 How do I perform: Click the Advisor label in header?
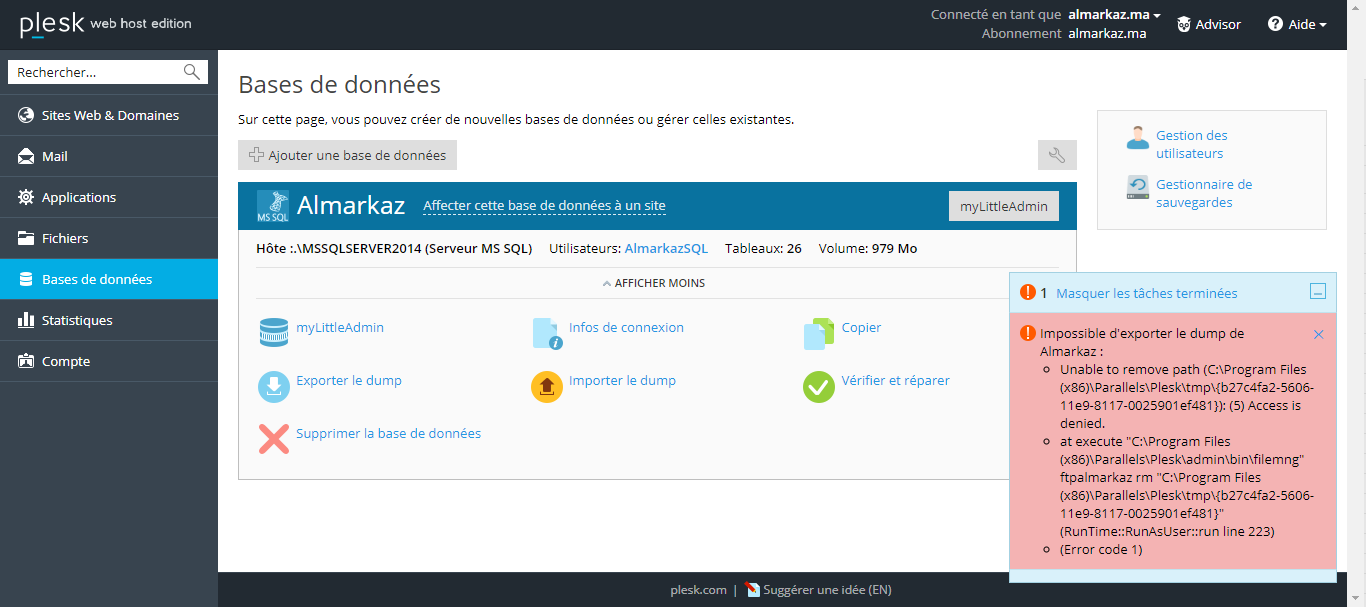coord(1218,24)
